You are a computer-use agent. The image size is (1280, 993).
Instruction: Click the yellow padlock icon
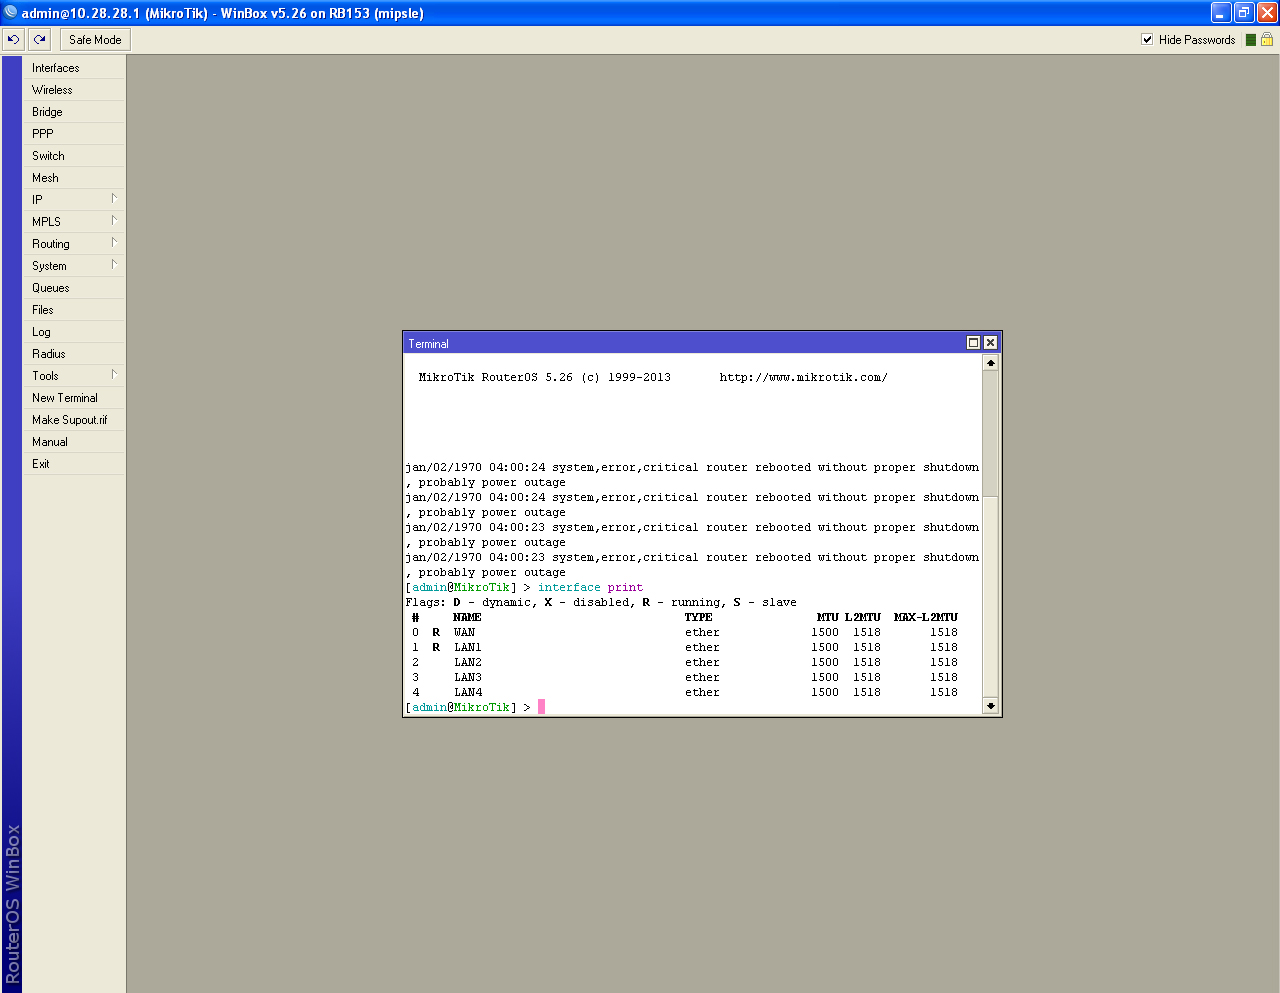pyautogui.click(x=1267, y=40)
